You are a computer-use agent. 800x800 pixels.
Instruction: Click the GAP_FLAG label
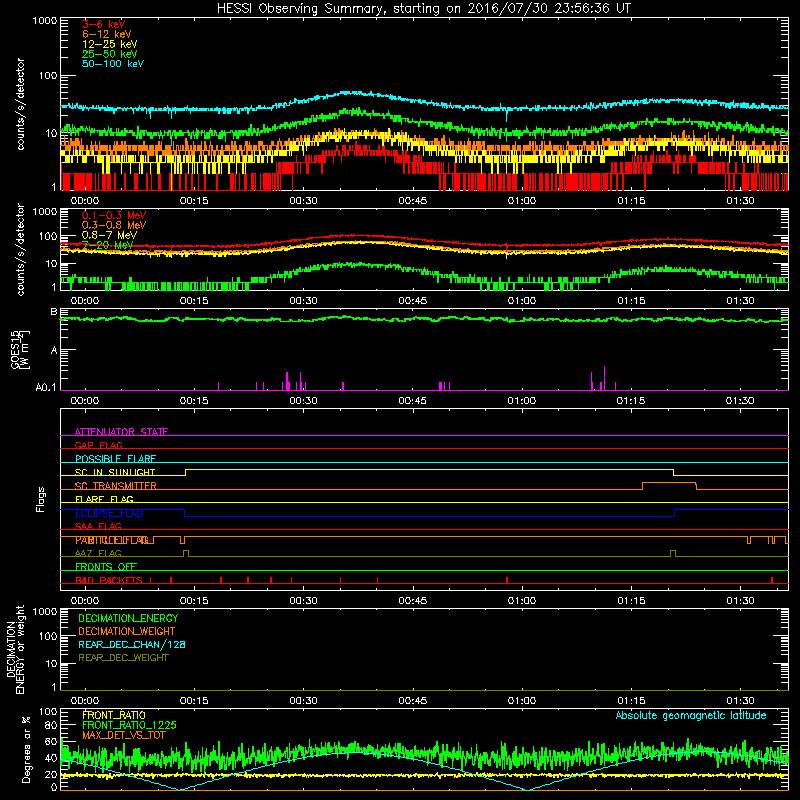click(x=98, y=445)
